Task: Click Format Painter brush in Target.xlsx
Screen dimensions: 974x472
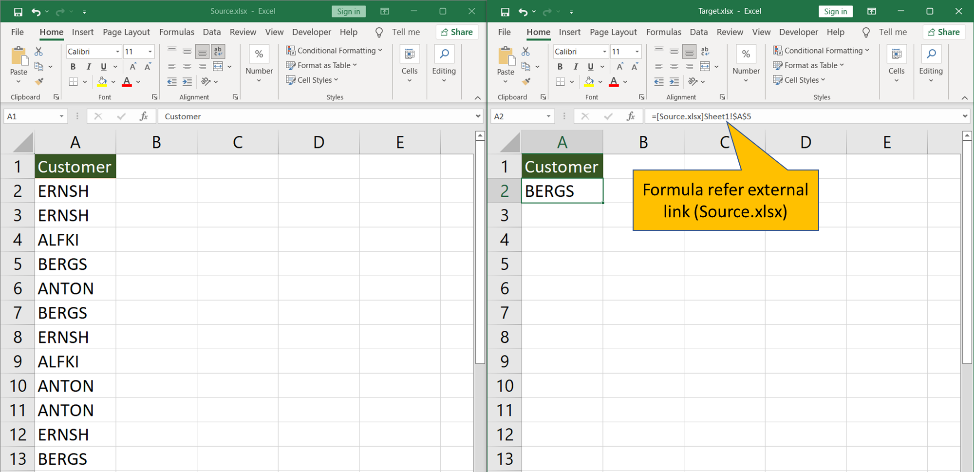Action: coord(526,81)
